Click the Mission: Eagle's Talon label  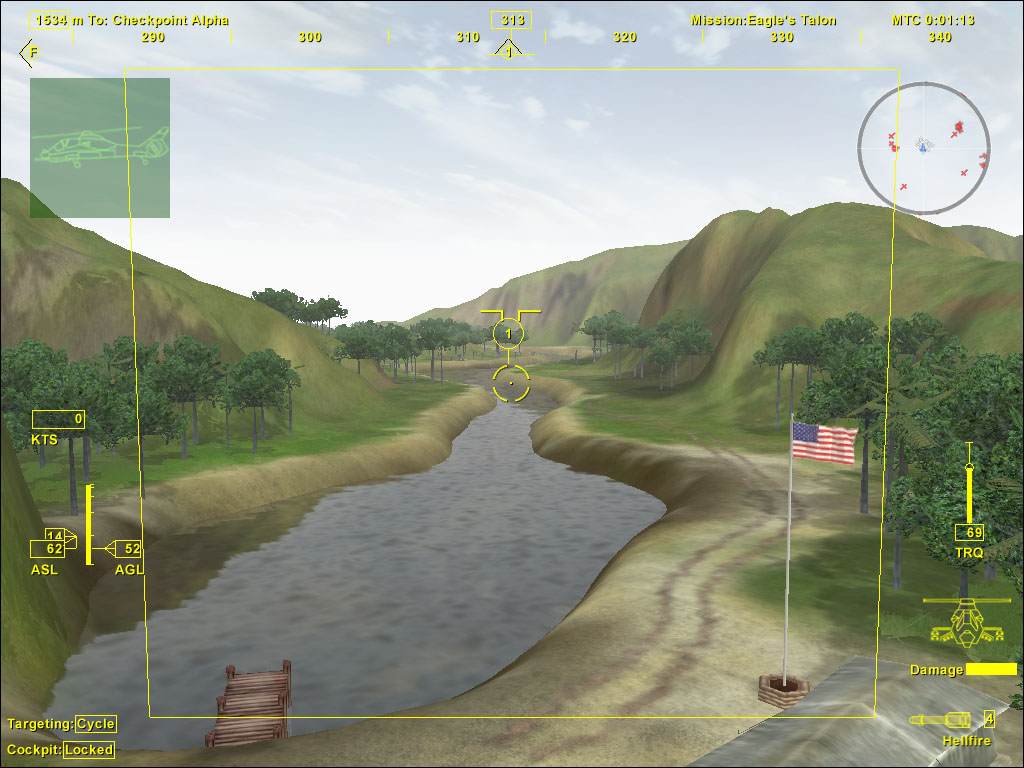click(763, 20)
